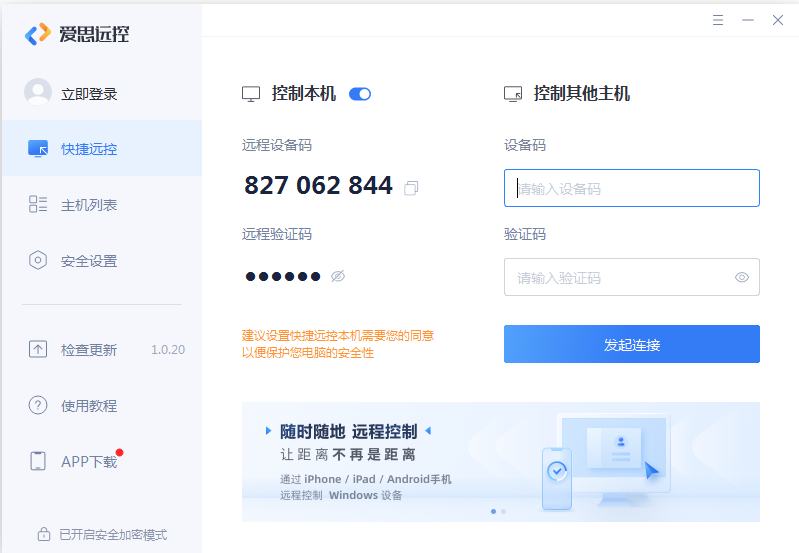Open the 立即登录 login link
The width and height of the screenshot is (799, 553).
[89, 94]
